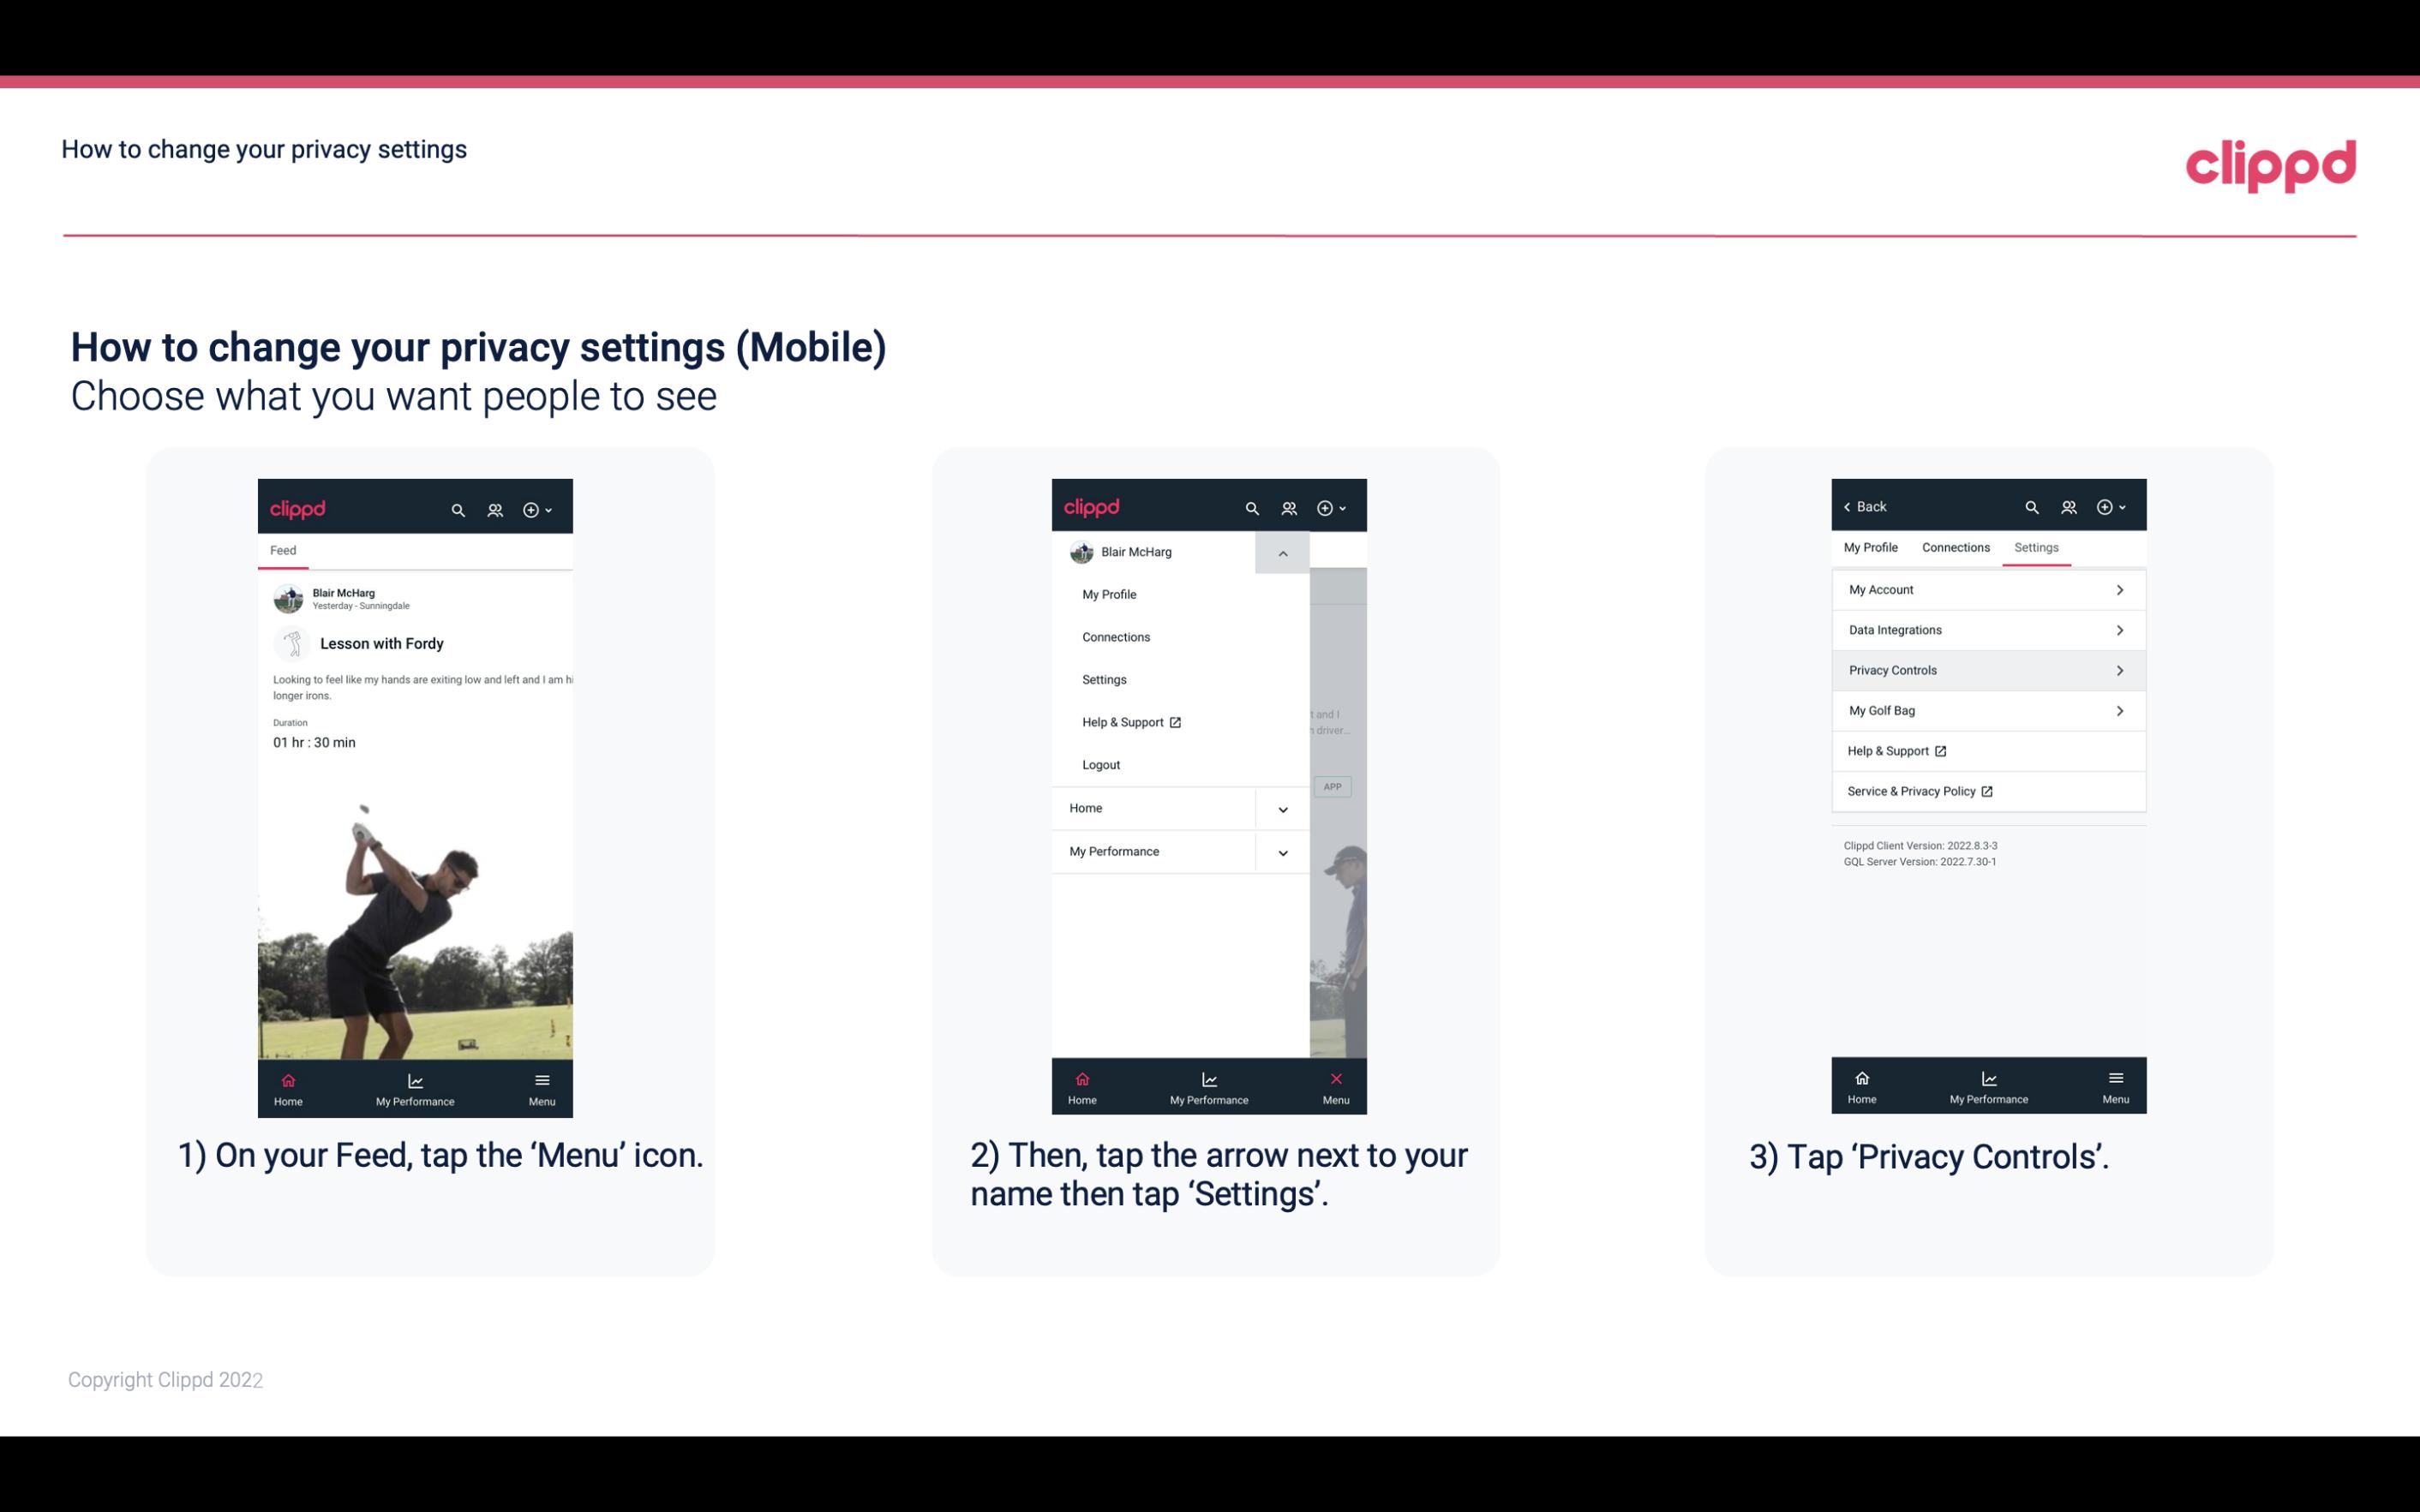
Task: Tap the My Performance icon bottom nav
Action: click(x=415, y=1087)
